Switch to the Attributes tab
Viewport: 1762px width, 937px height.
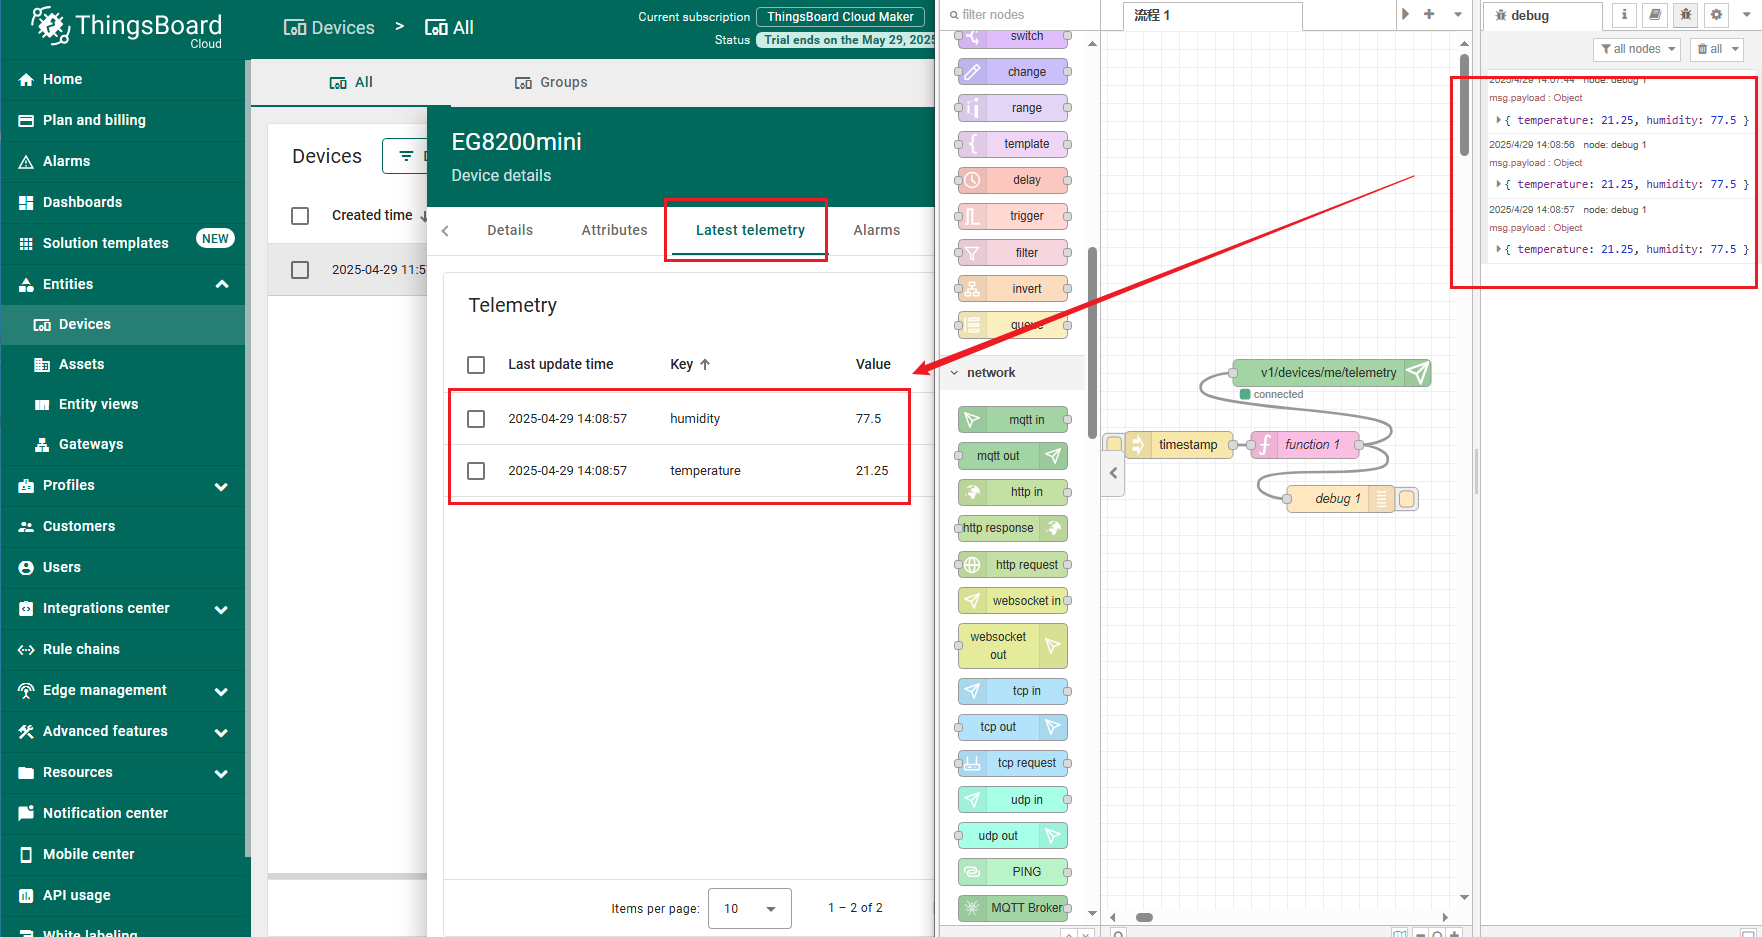tap(614, 230)
